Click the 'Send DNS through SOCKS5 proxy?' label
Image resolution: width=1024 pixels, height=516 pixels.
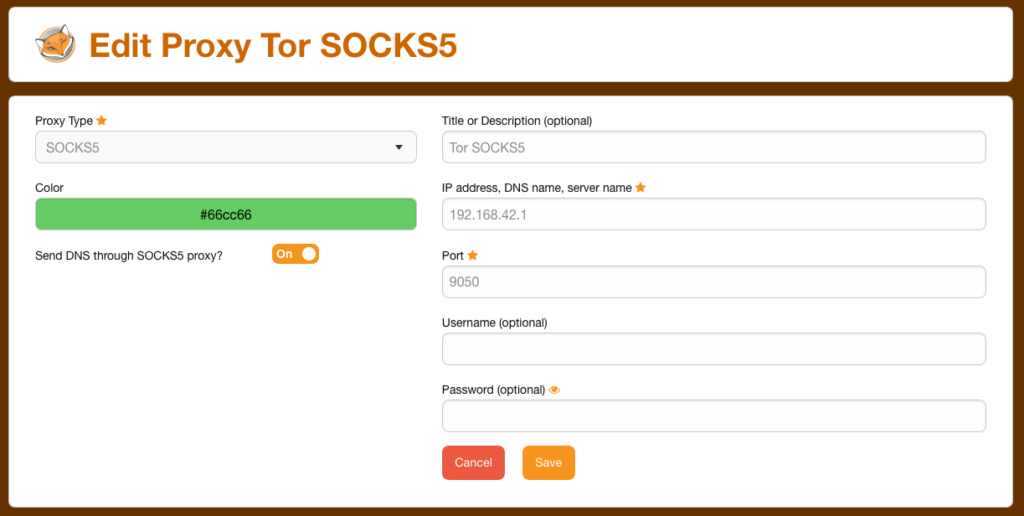[x=129, y=256]
